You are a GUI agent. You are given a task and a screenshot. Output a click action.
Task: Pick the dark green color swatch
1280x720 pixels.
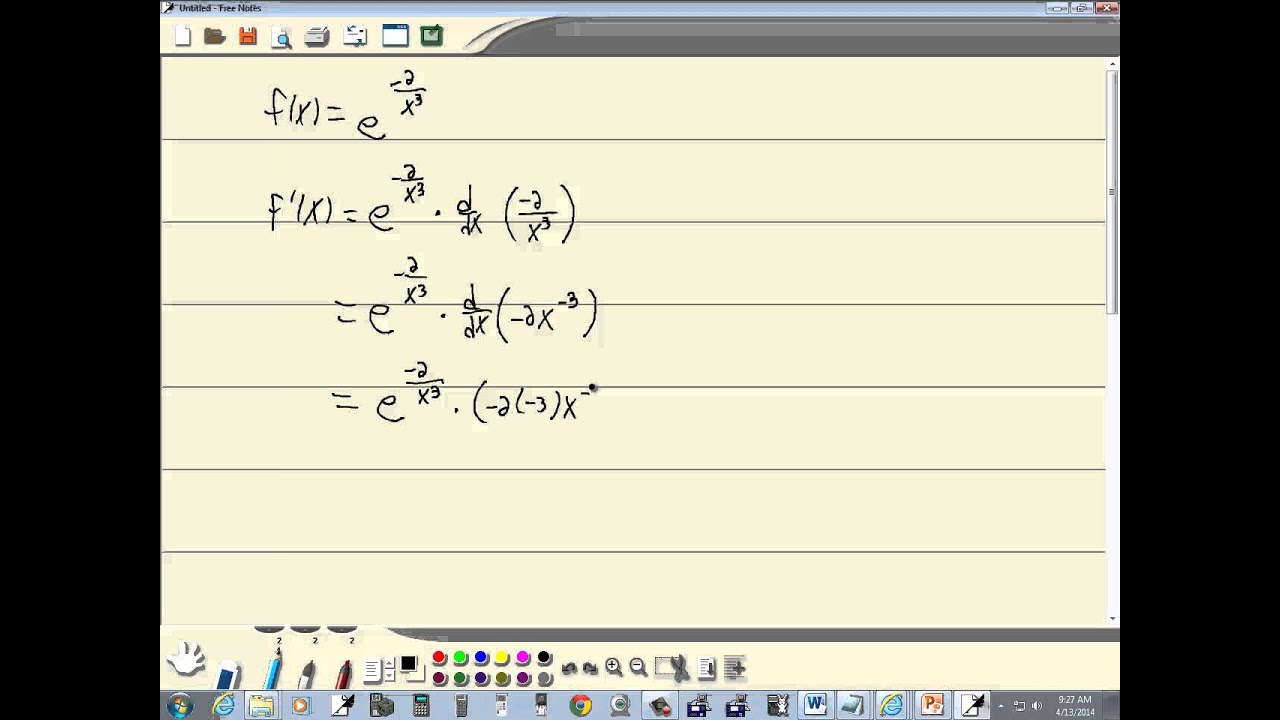[460, 678]
